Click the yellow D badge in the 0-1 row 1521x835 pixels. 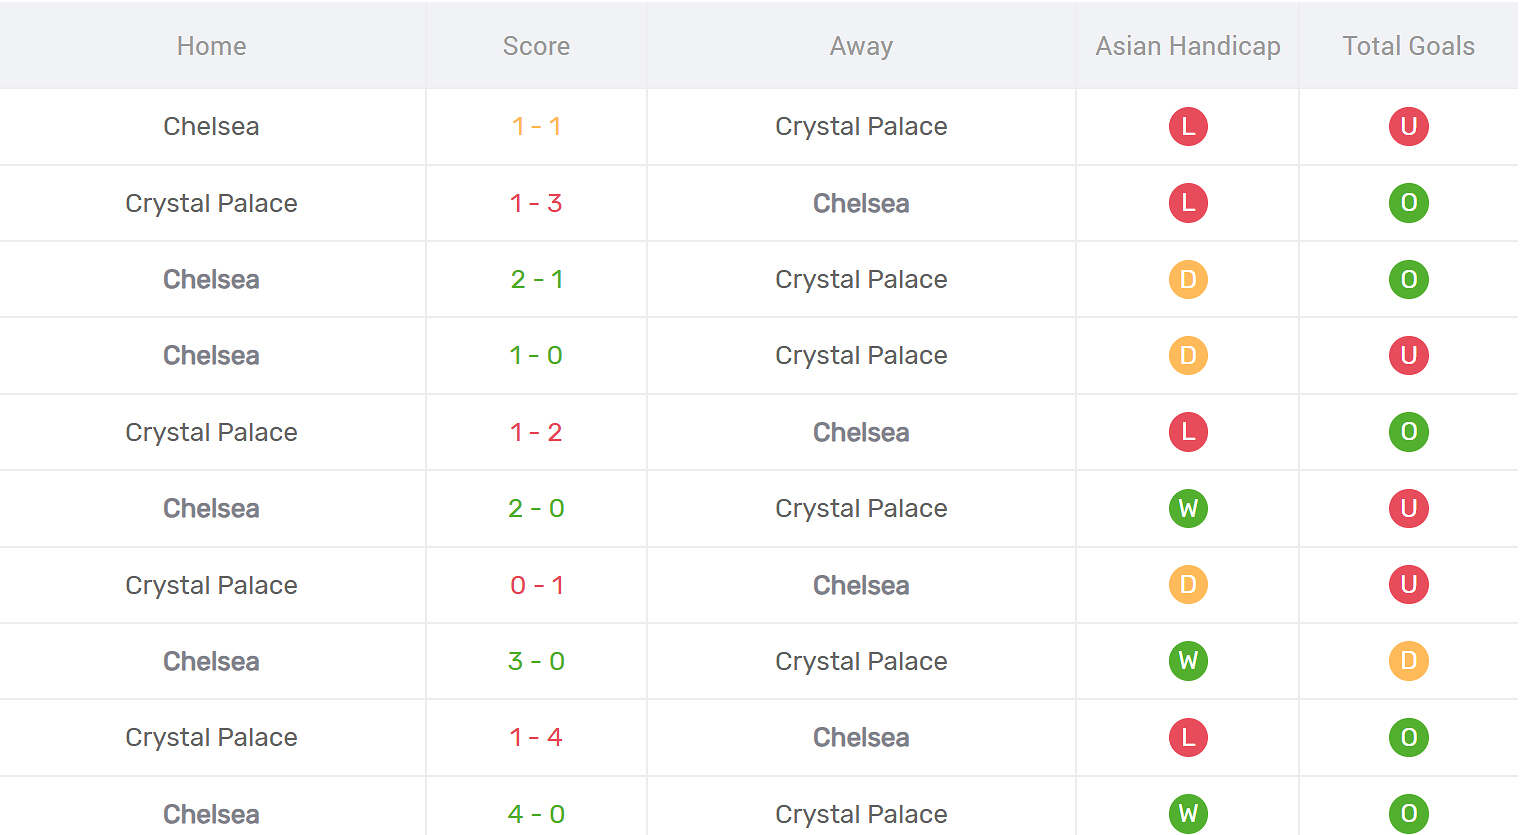(1188, 585)
